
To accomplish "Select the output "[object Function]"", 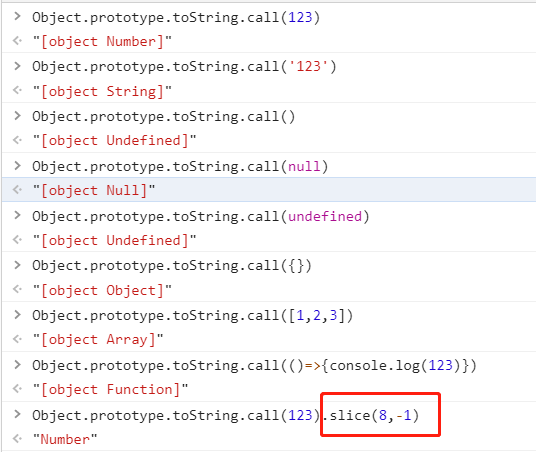I will point(110,390).
